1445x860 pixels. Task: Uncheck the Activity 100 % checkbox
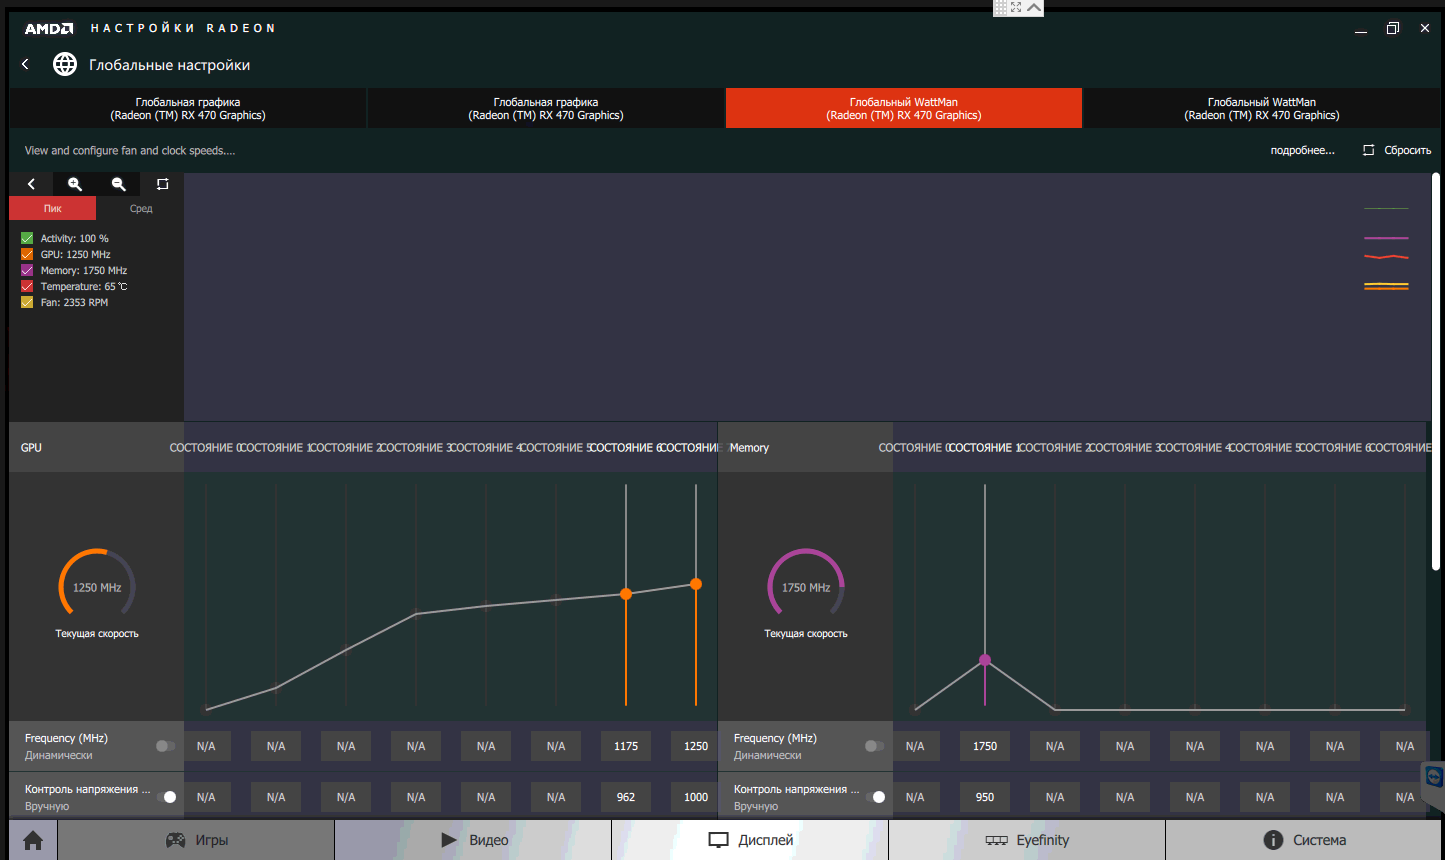(x=27, y=238)
